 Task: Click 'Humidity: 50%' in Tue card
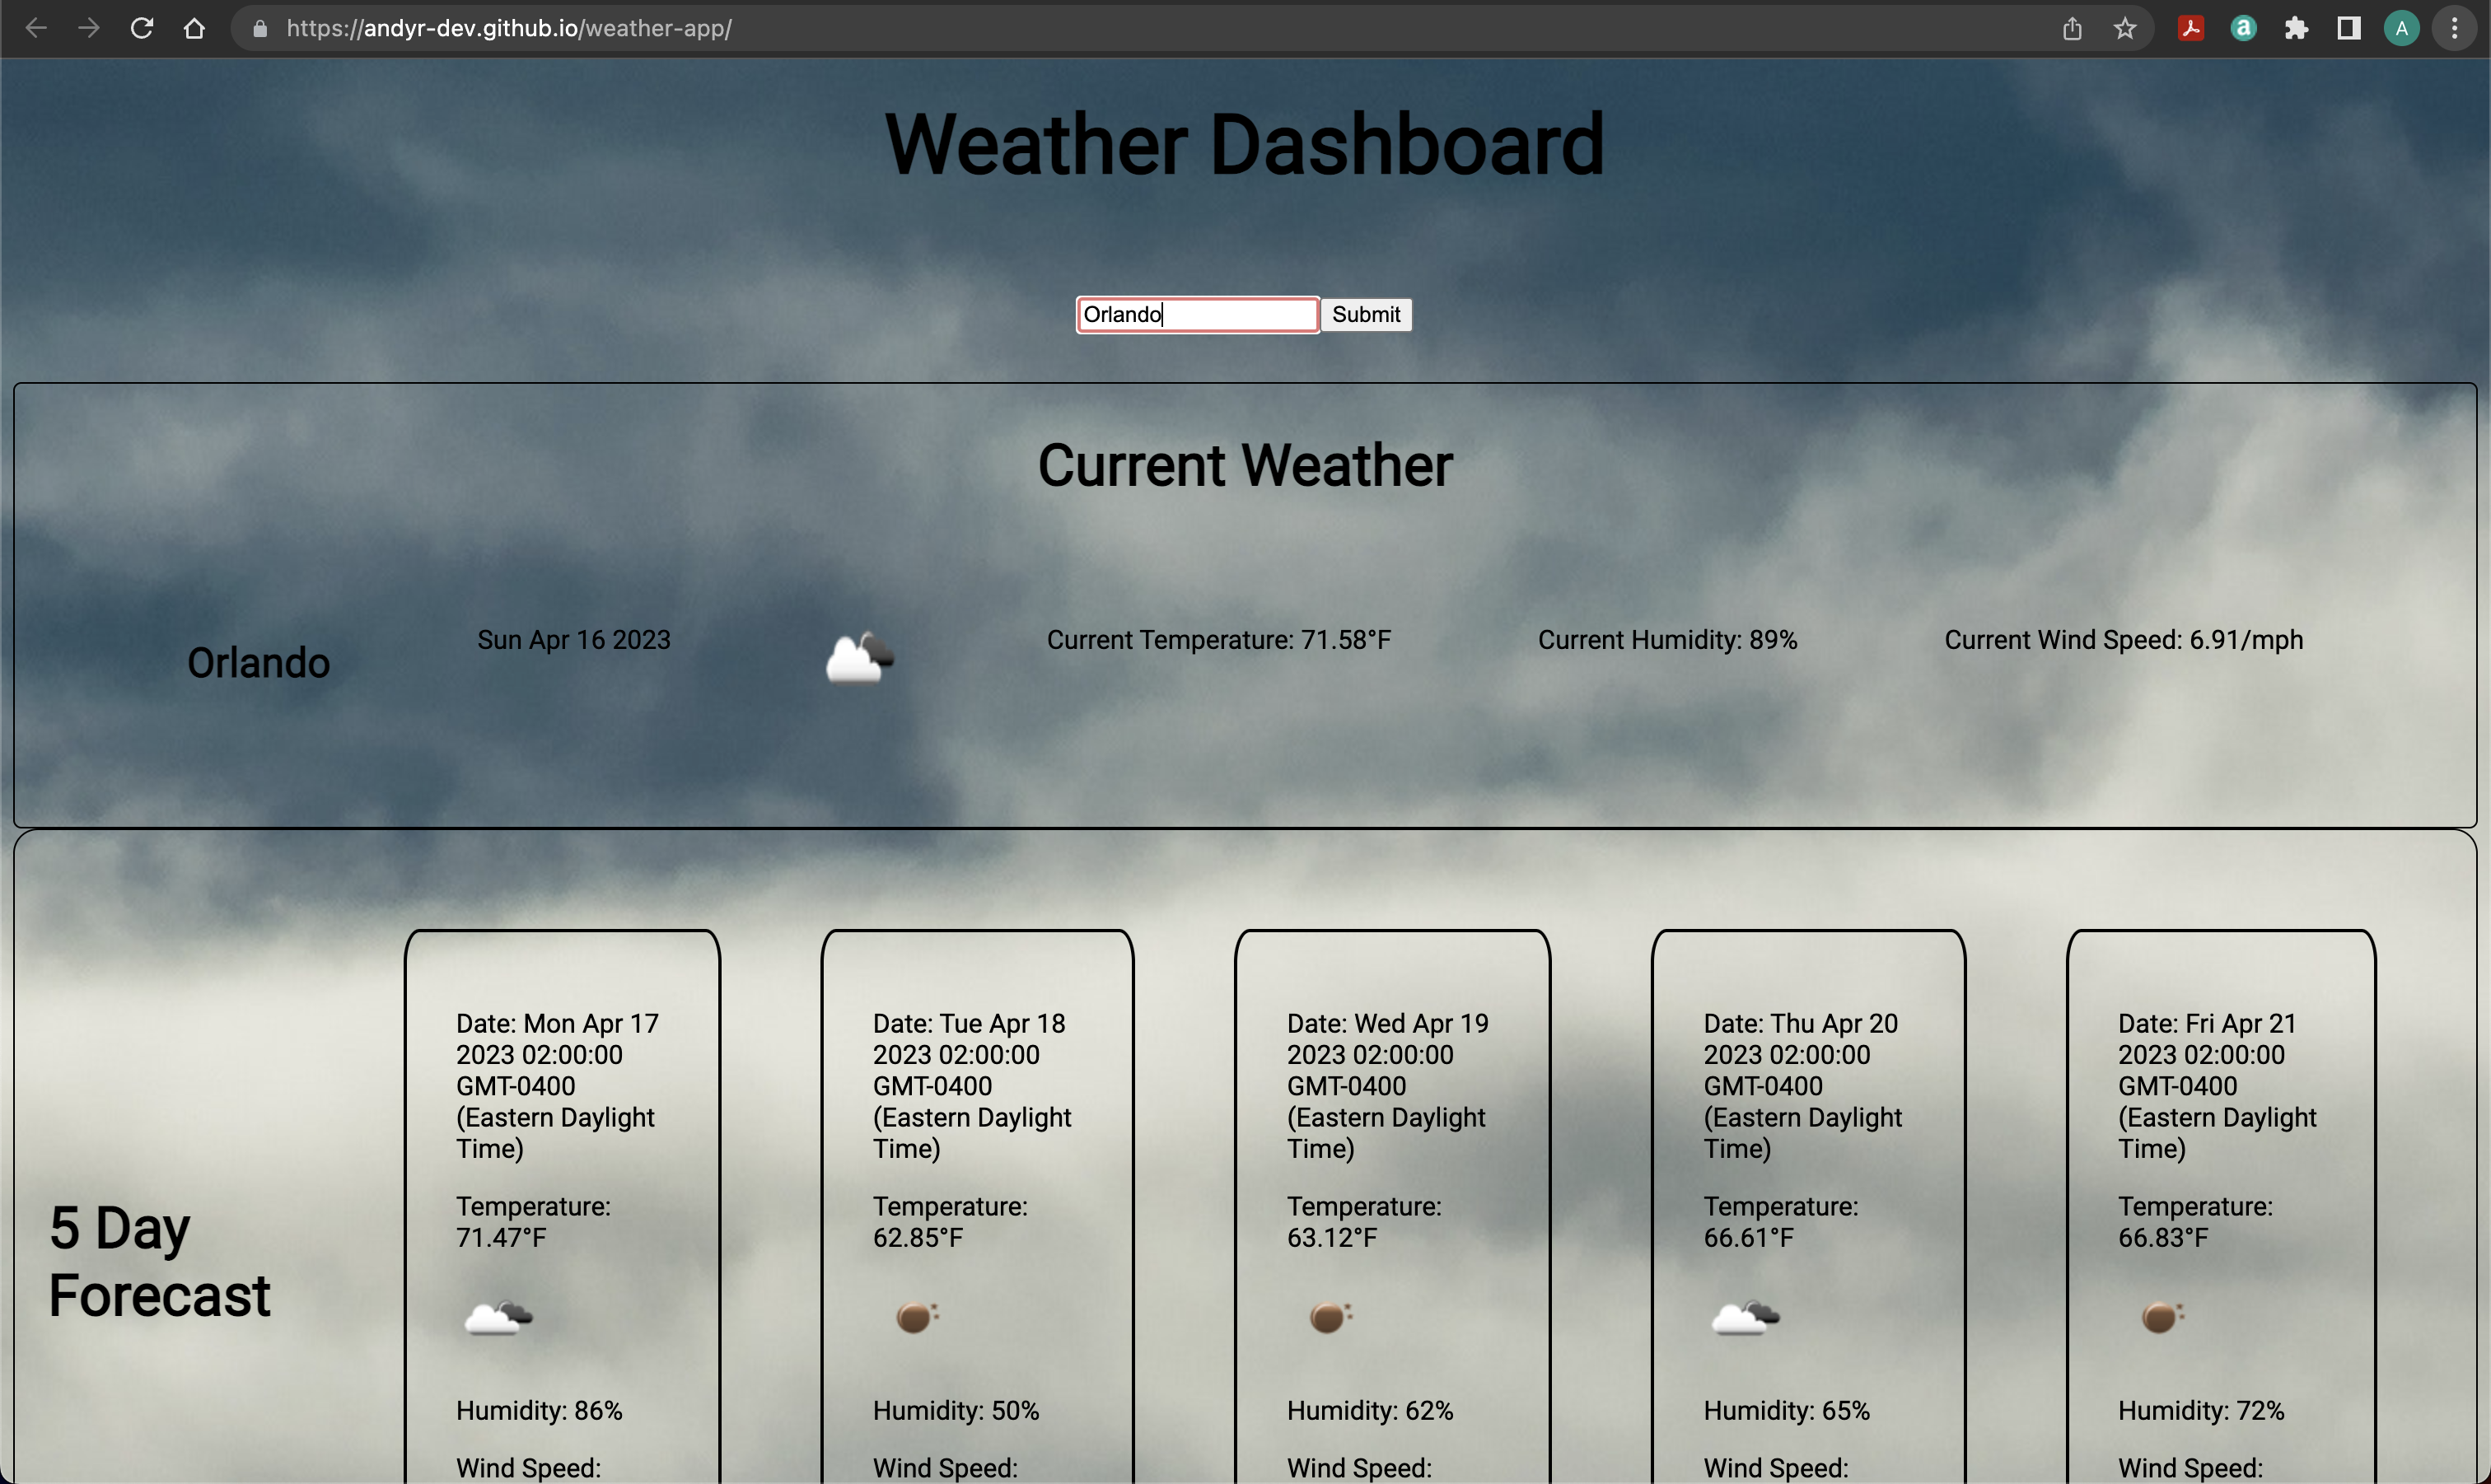point(956,1411)
